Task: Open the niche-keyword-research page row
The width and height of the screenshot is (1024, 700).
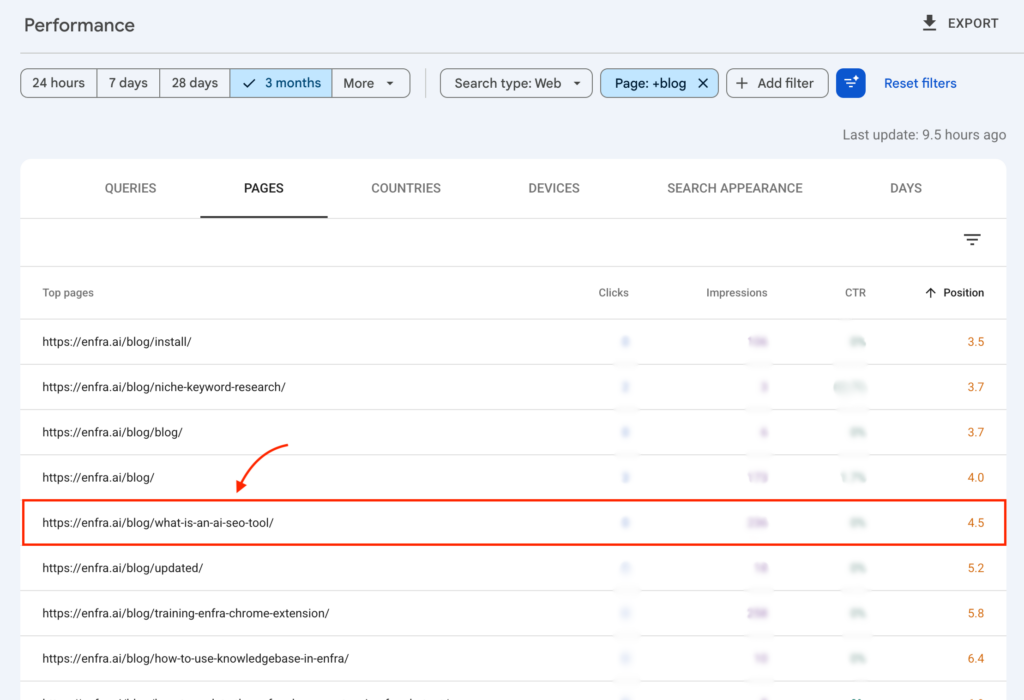Action: pyautogui.click(x=513, y=387)
